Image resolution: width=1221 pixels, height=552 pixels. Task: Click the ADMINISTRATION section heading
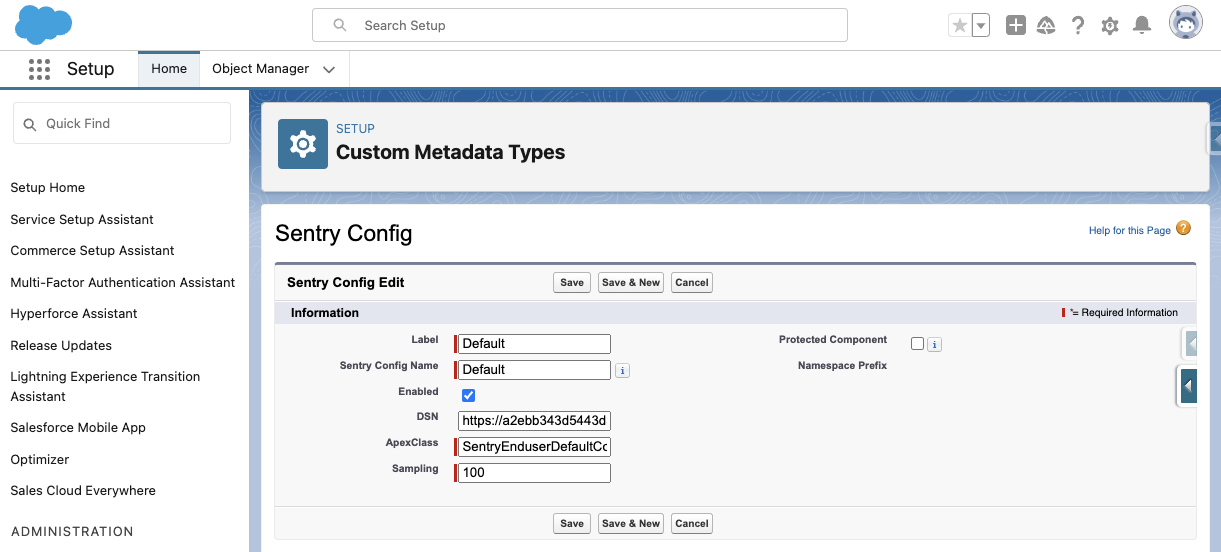(x=72, y=532)
